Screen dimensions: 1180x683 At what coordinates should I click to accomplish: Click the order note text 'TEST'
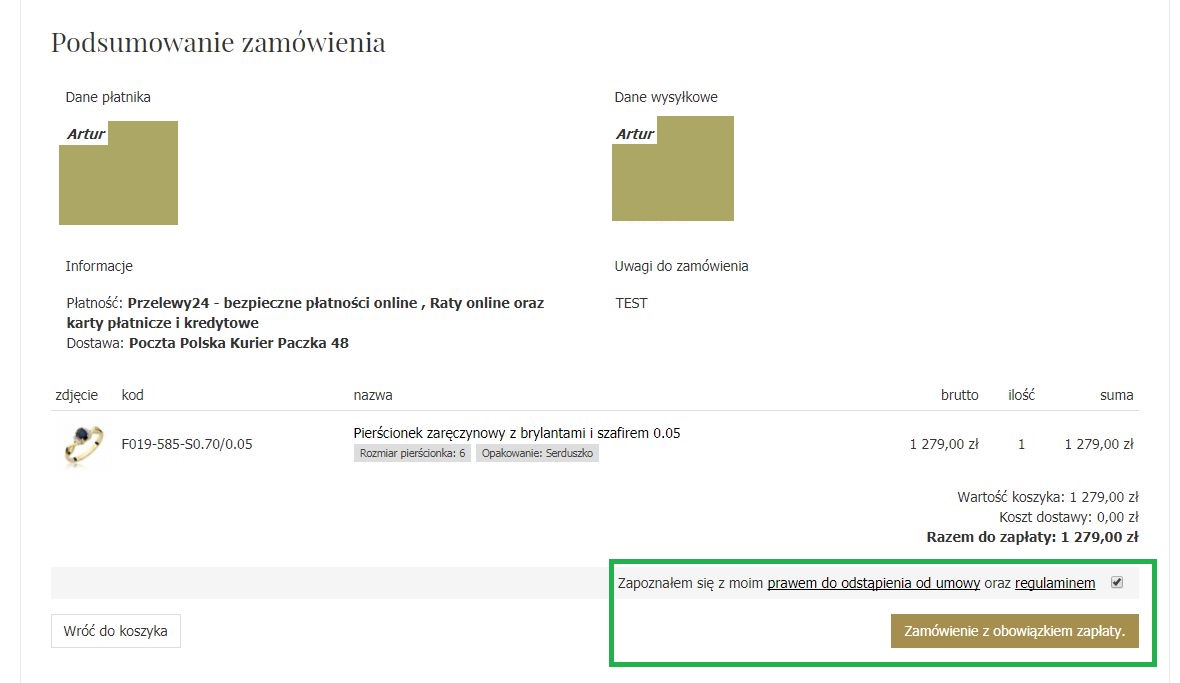pos(631,303)
